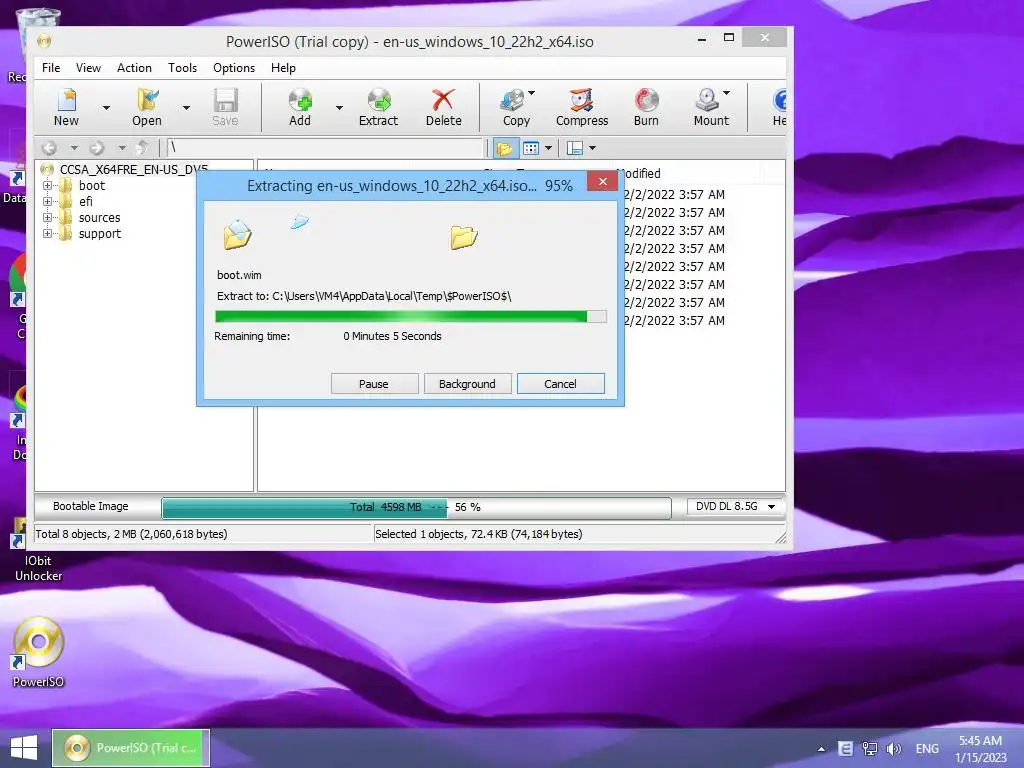The height and width of the screenshot is (768, 1024).
Task: Open the Help menu
Action: pos(283,68)
